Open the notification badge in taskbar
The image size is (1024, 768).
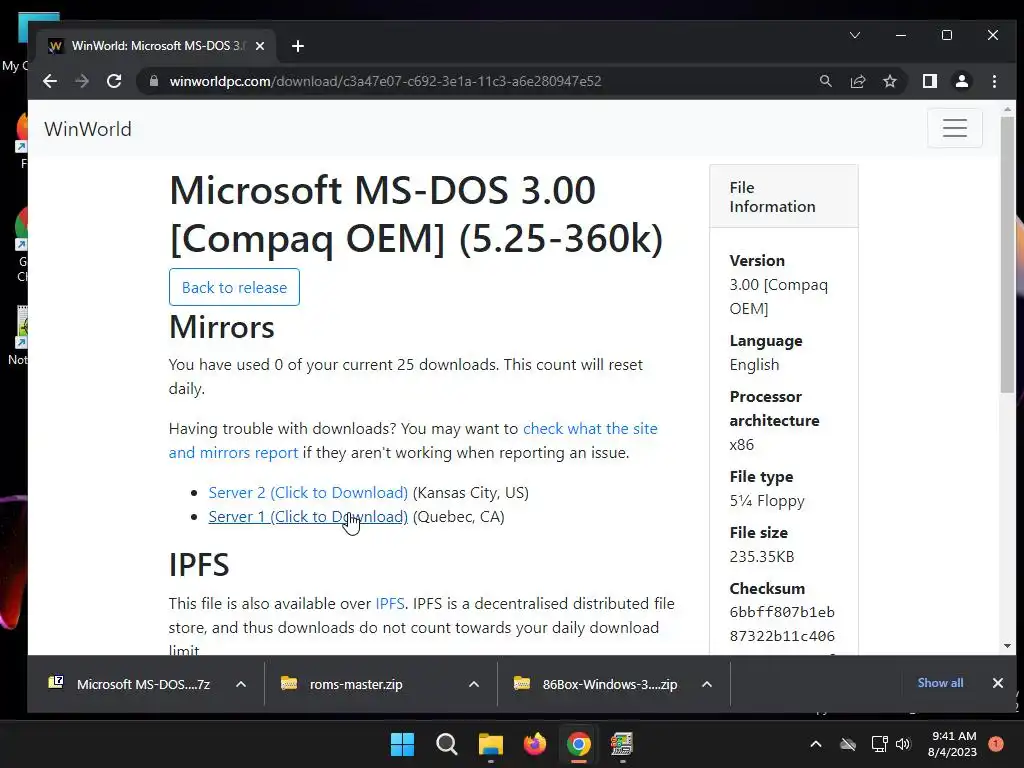996,743
